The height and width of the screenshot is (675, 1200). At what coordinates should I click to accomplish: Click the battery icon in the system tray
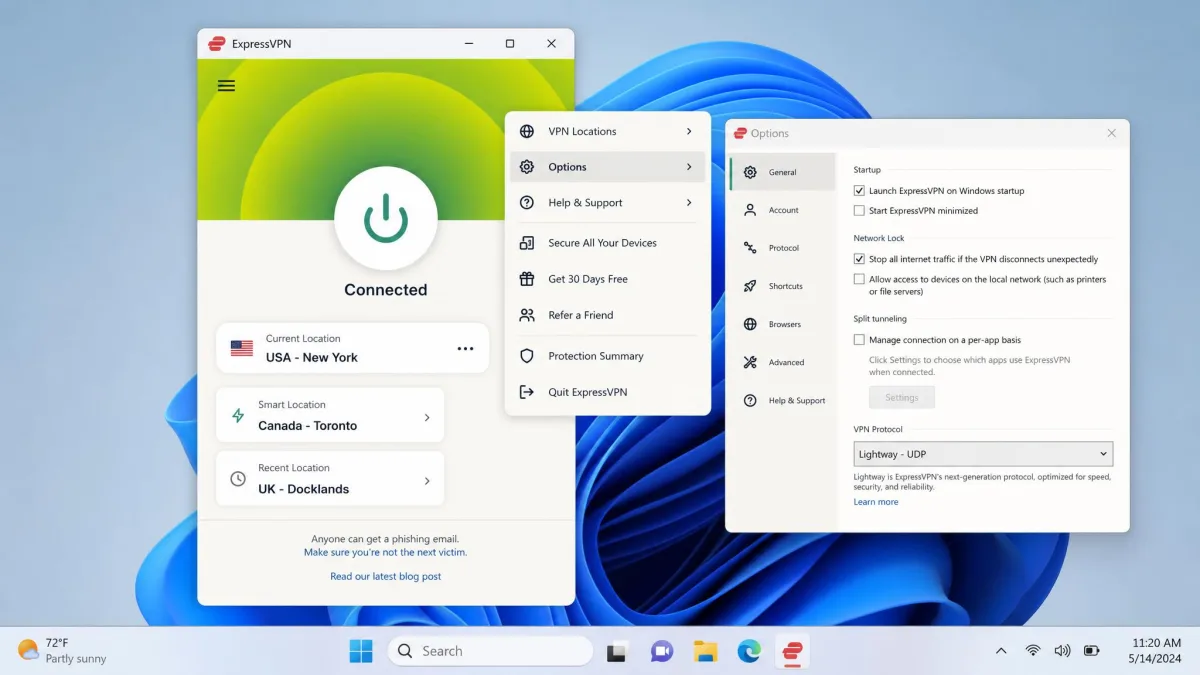click(x=1092, y=651)
